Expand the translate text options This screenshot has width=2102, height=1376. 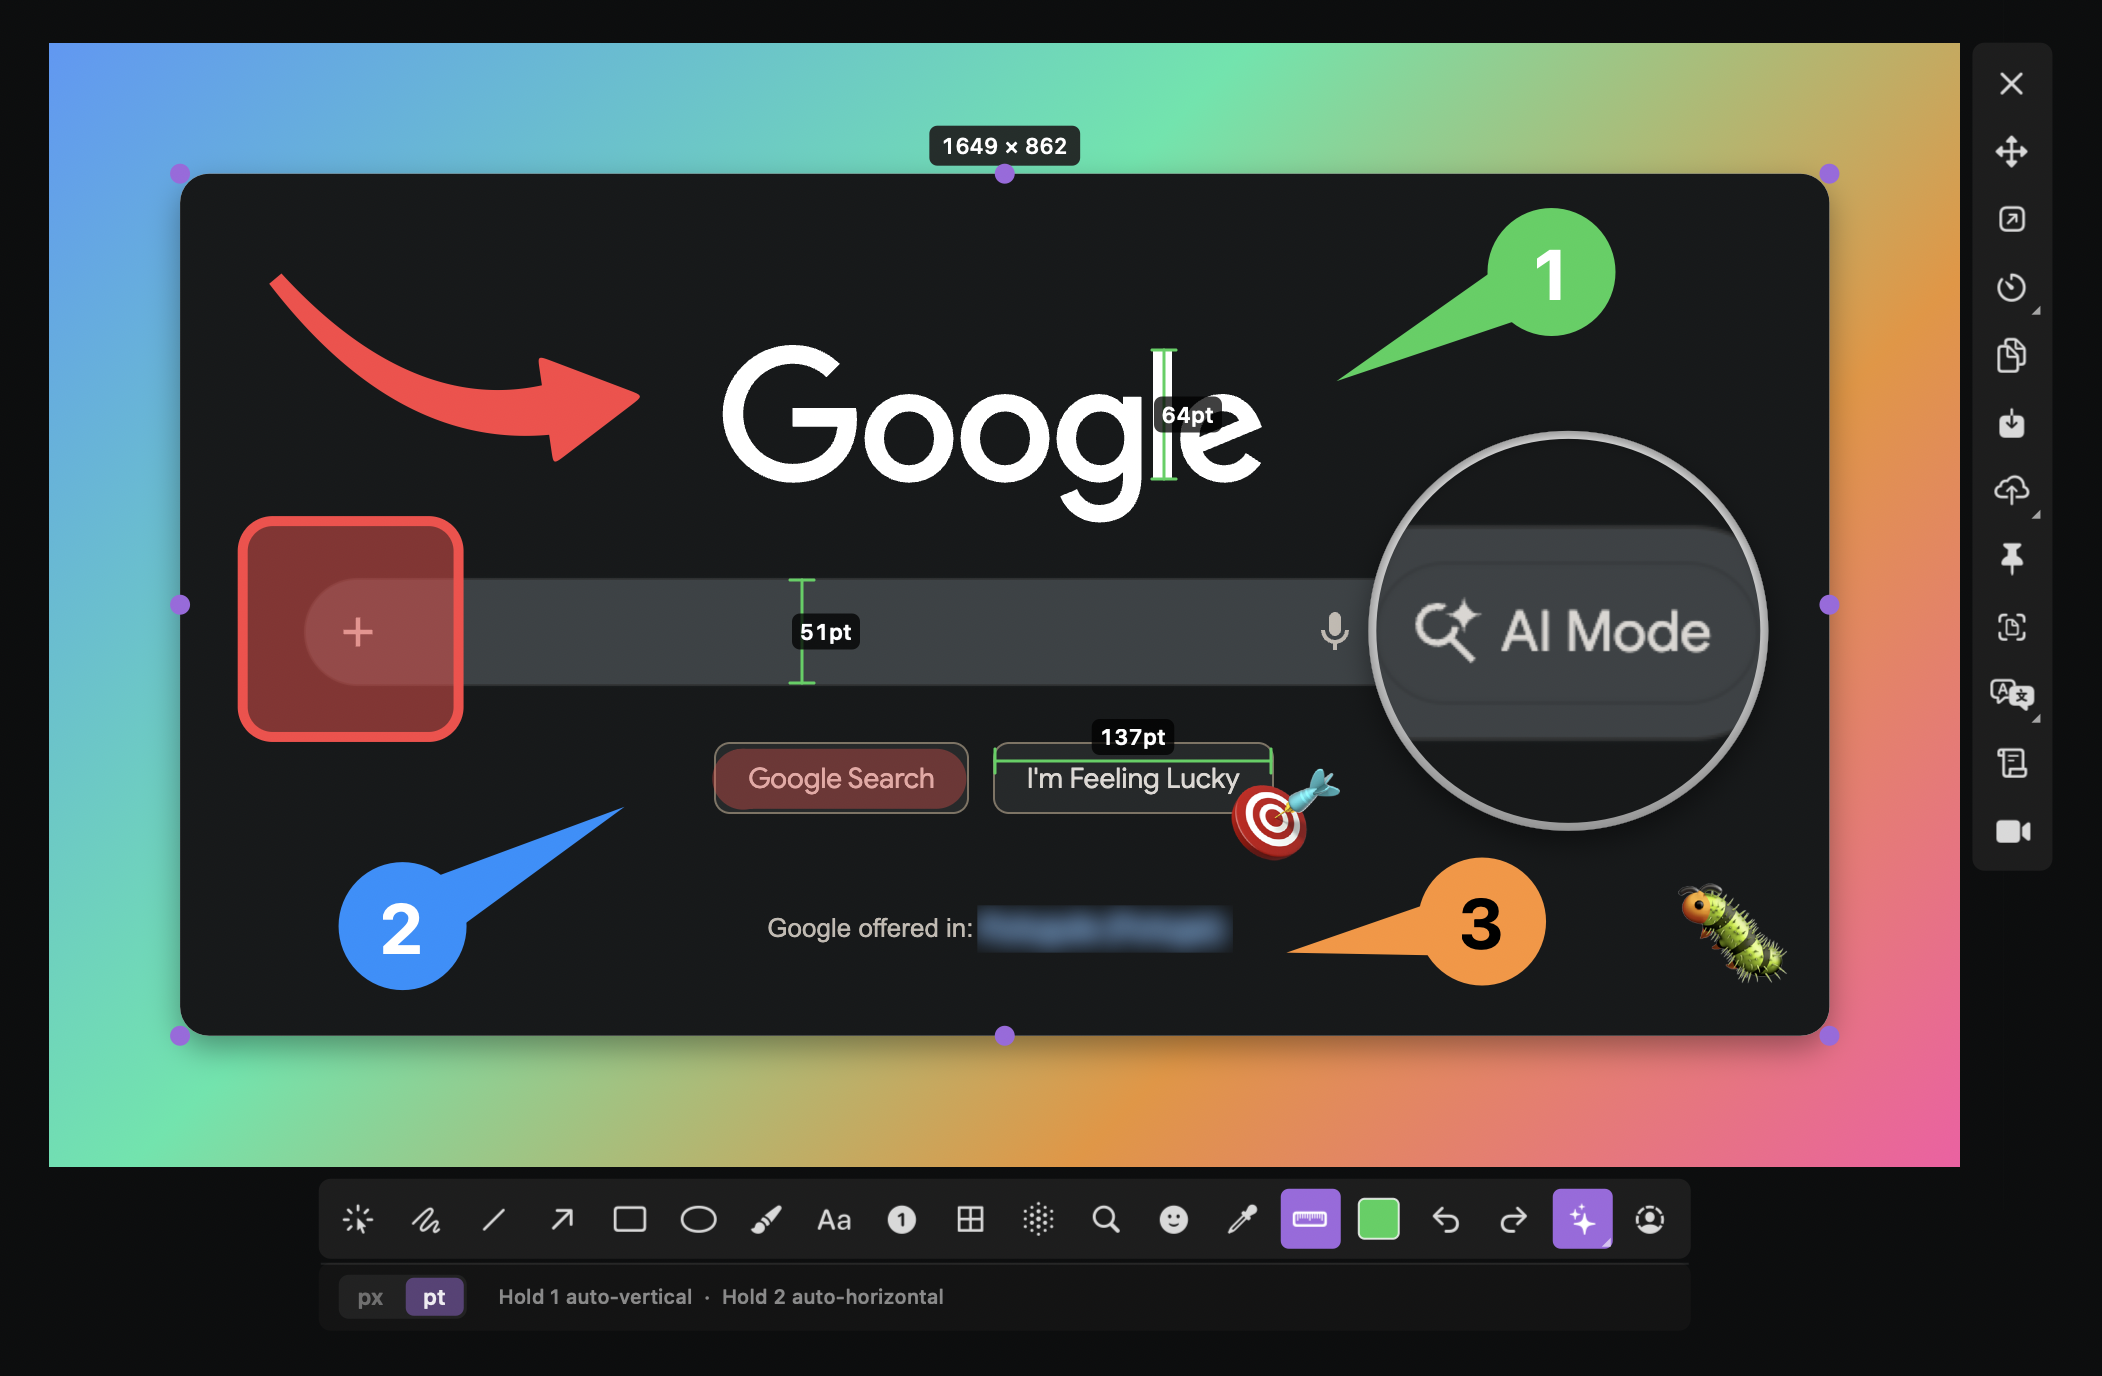pyautogui.click(x=2036, y=719)
